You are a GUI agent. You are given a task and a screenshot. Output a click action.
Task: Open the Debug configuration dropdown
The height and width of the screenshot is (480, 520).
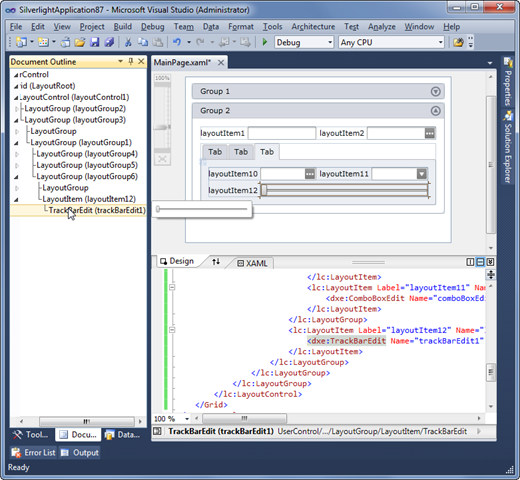(330, 43)
